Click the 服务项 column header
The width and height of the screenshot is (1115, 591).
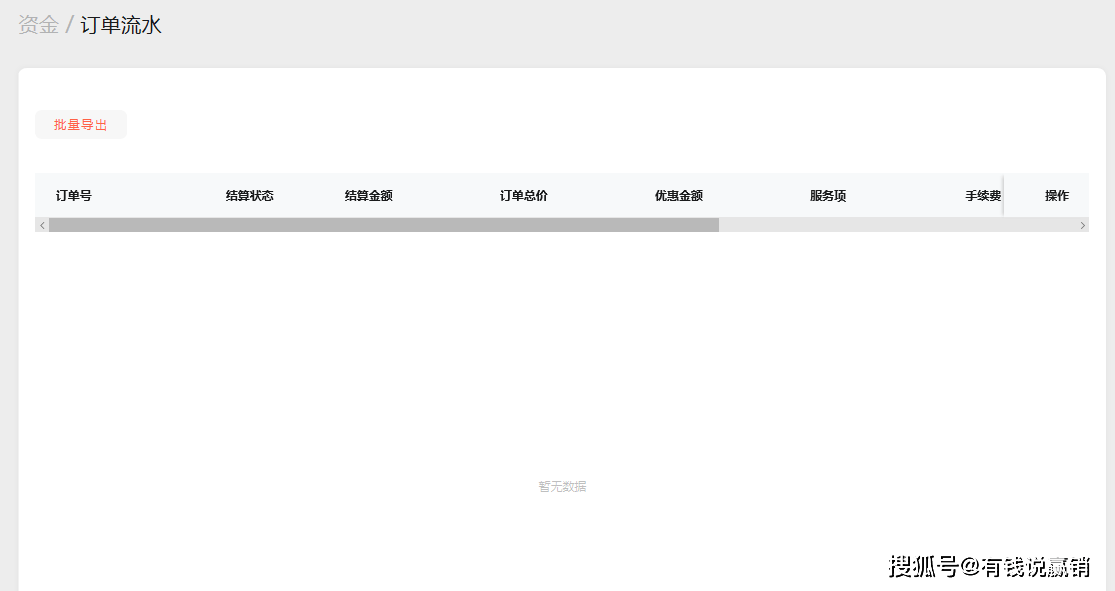coord(828,195)
